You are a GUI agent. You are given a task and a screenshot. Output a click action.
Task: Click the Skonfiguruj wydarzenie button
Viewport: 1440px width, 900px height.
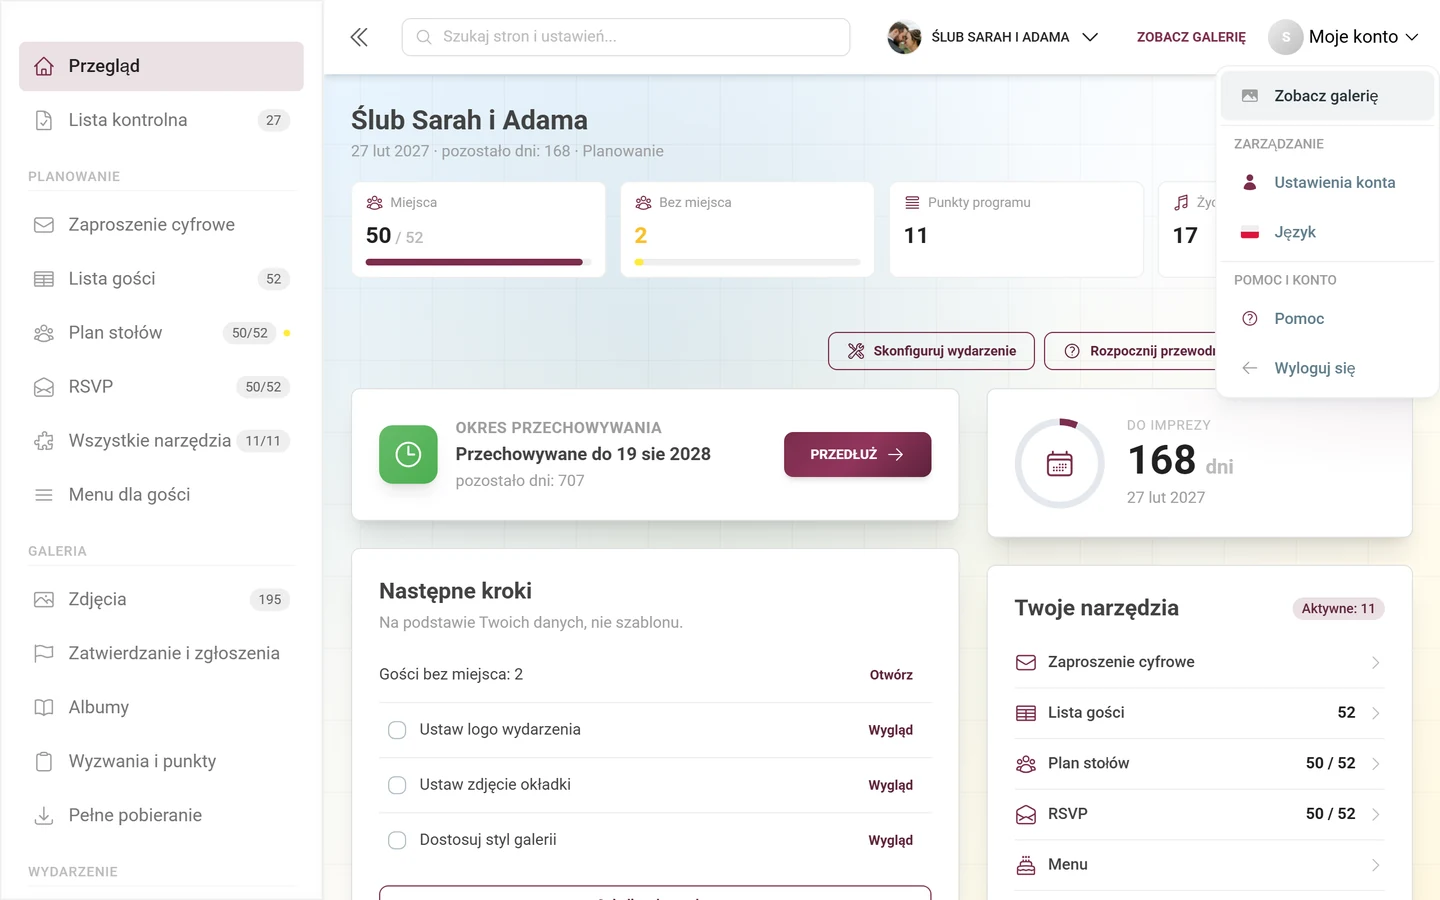pos(931,351)
